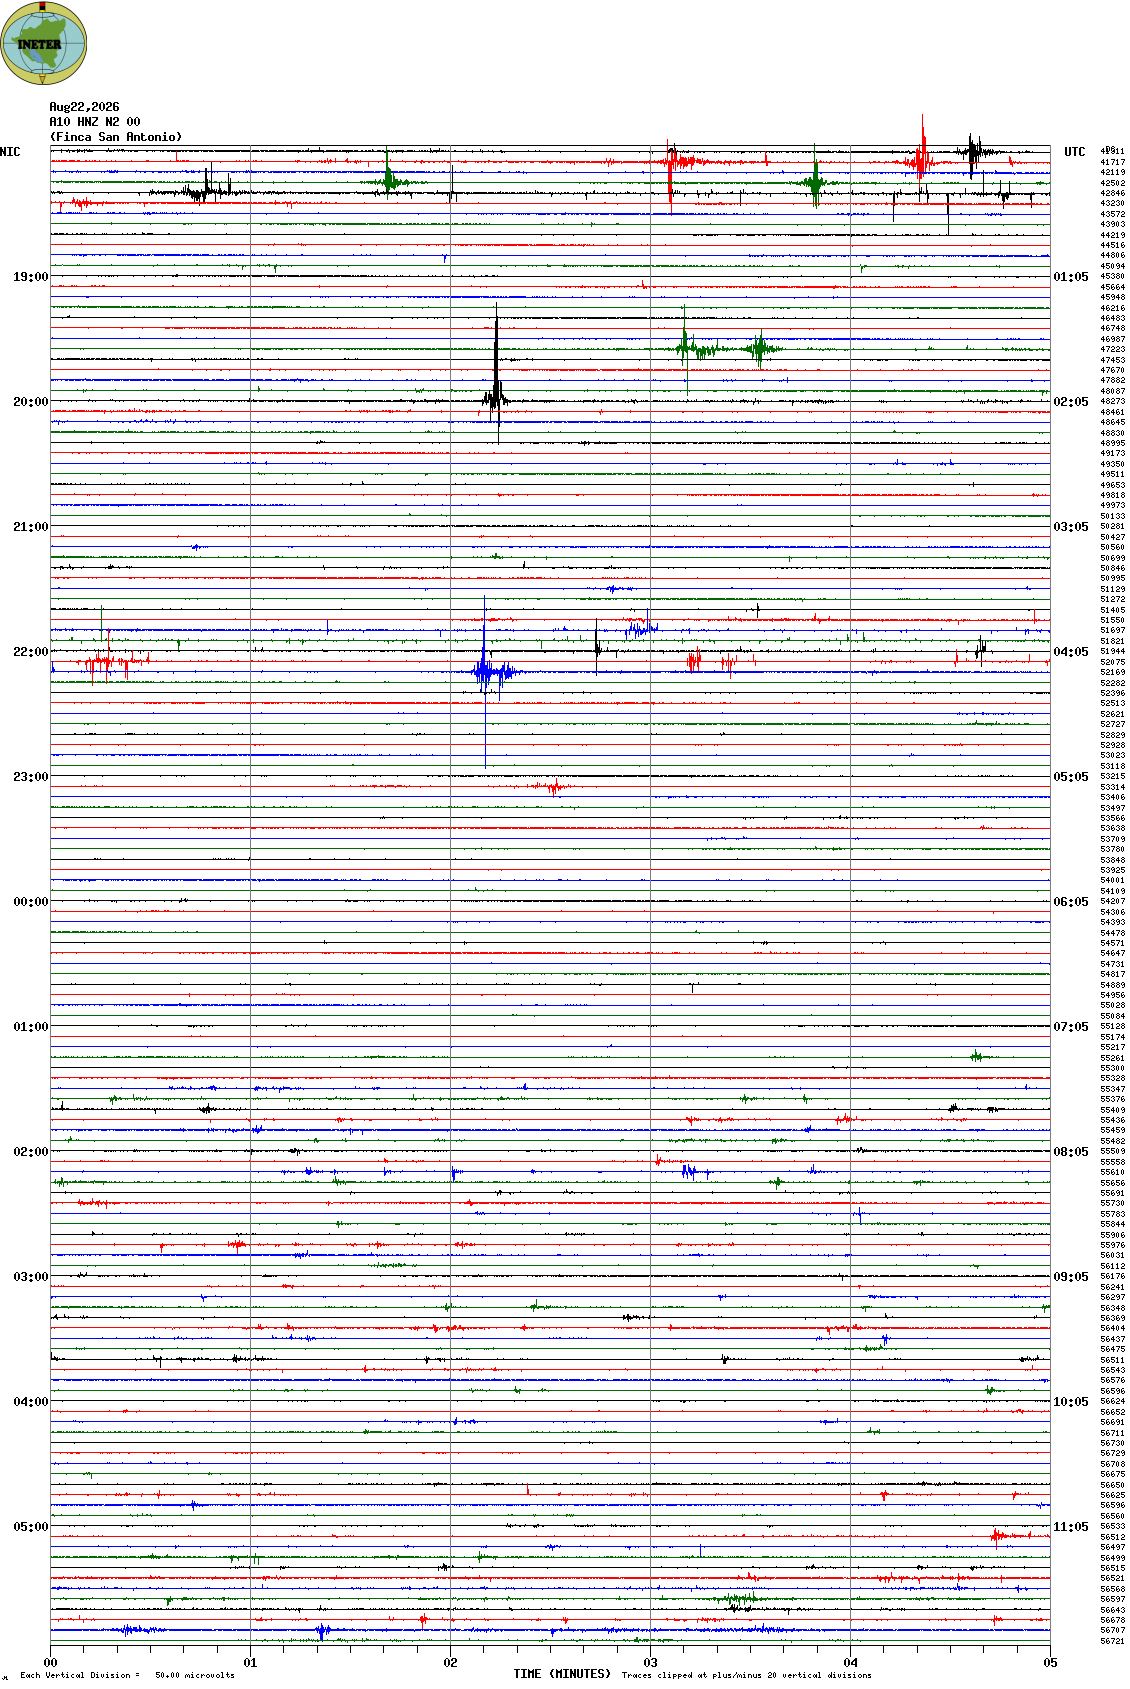Click the 22:00 local time label
Image resolution: width=1130 pixels, height=1689 pixels.
tap(30, 652)
